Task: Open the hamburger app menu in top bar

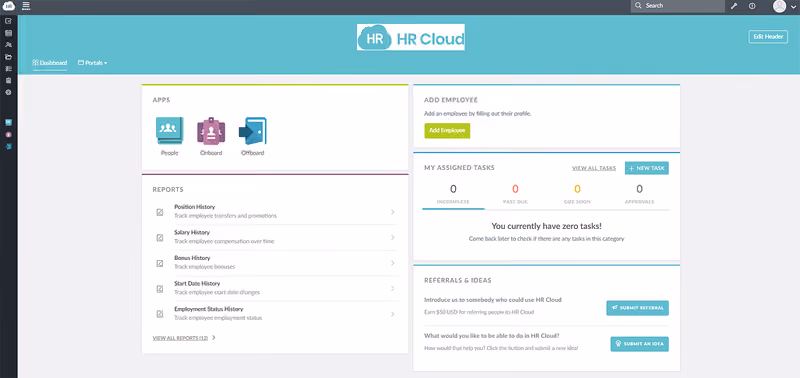Action: pyautogui.click(x=26, y=6)
